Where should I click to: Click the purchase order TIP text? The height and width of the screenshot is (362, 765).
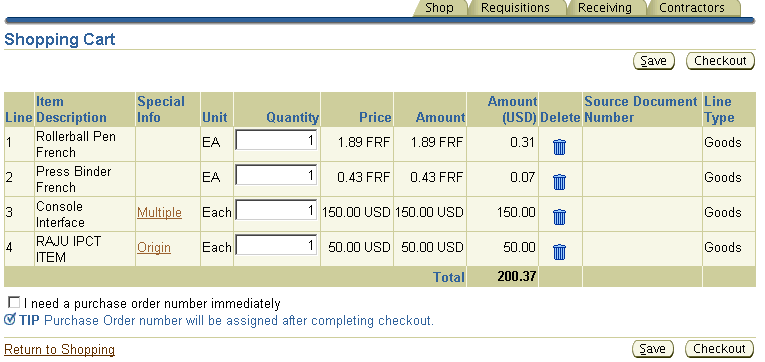239,321
